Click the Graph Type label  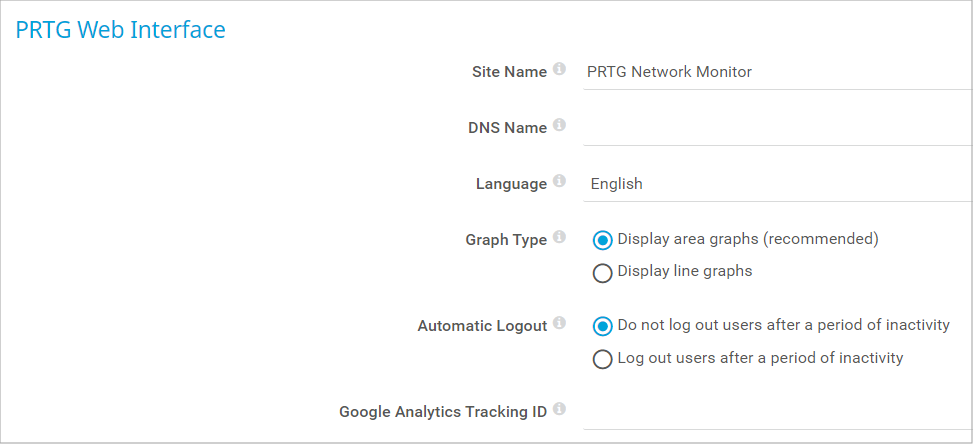click(506, 240)
